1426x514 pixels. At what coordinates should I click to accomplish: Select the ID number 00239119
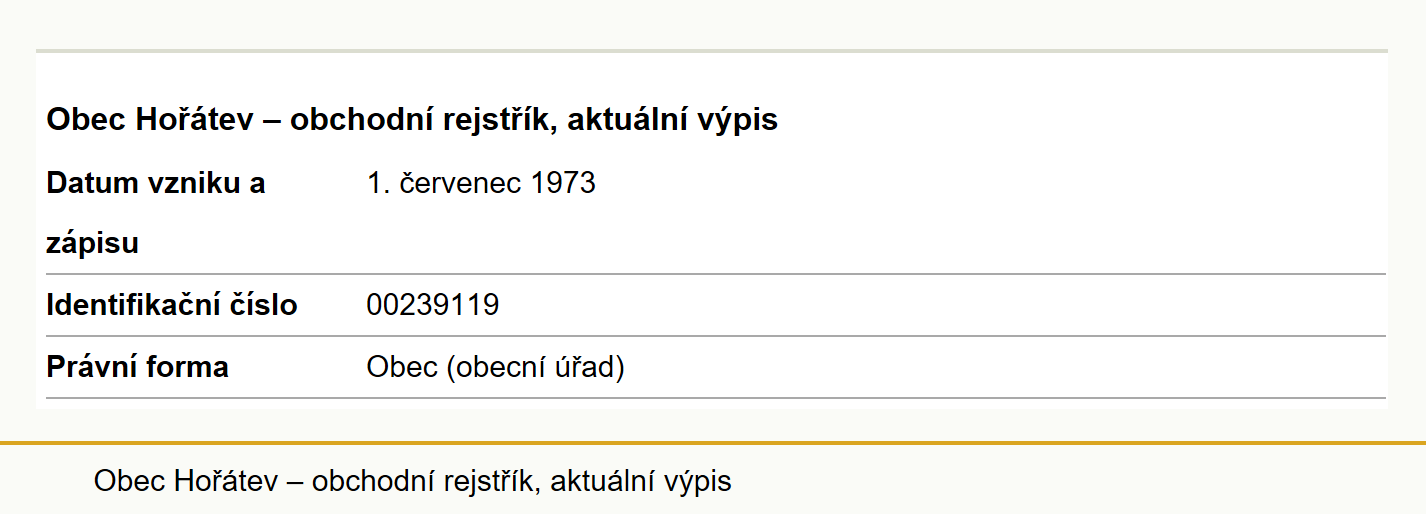(x=433, y=305)
